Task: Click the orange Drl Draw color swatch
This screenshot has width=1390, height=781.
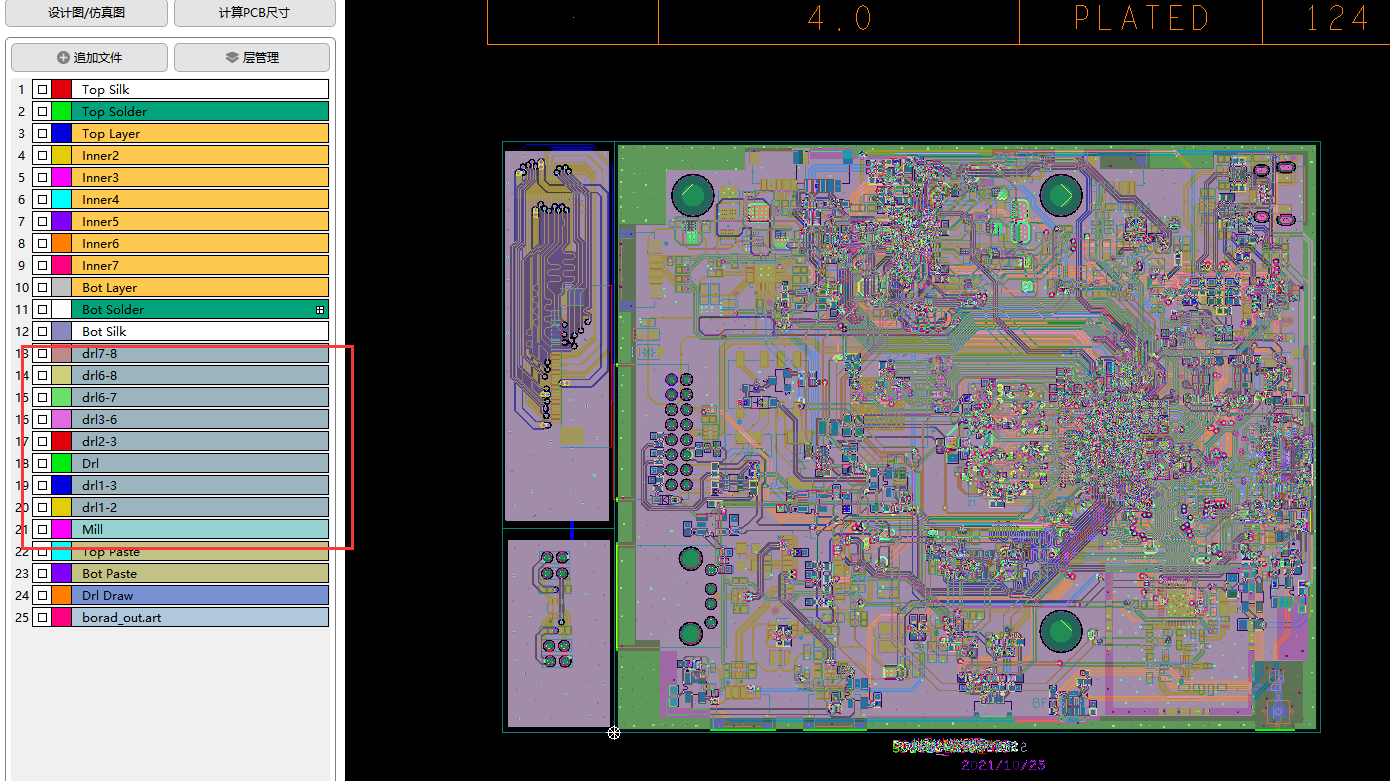Action: click(62, 596)
